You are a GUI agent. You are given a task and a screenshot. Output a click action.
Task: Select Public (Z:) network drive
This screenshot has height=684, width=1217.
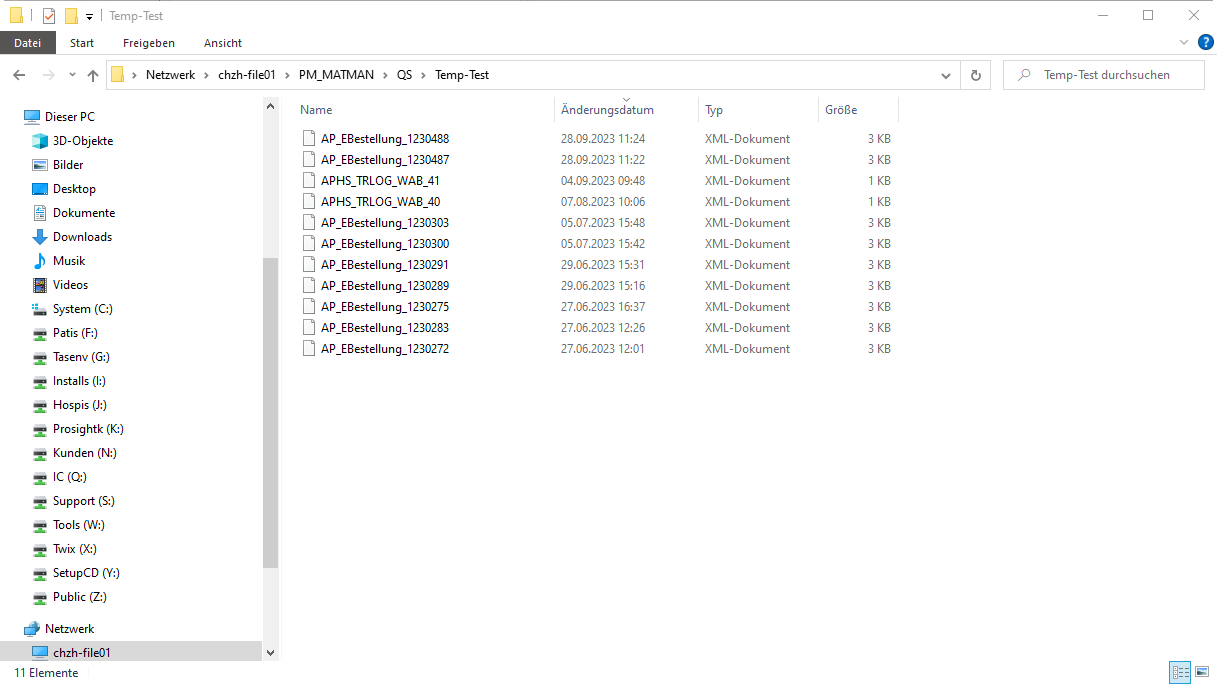click(80, 597)
